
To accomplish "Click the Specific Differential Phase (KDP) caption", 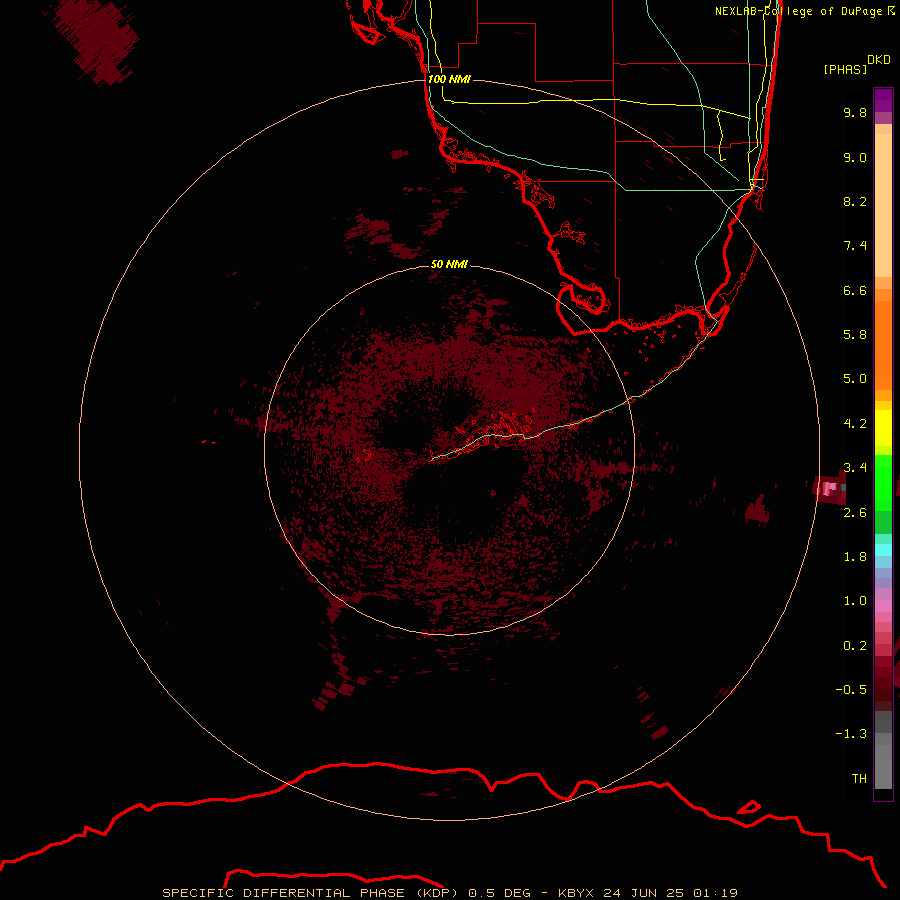I will coord(310,893).
